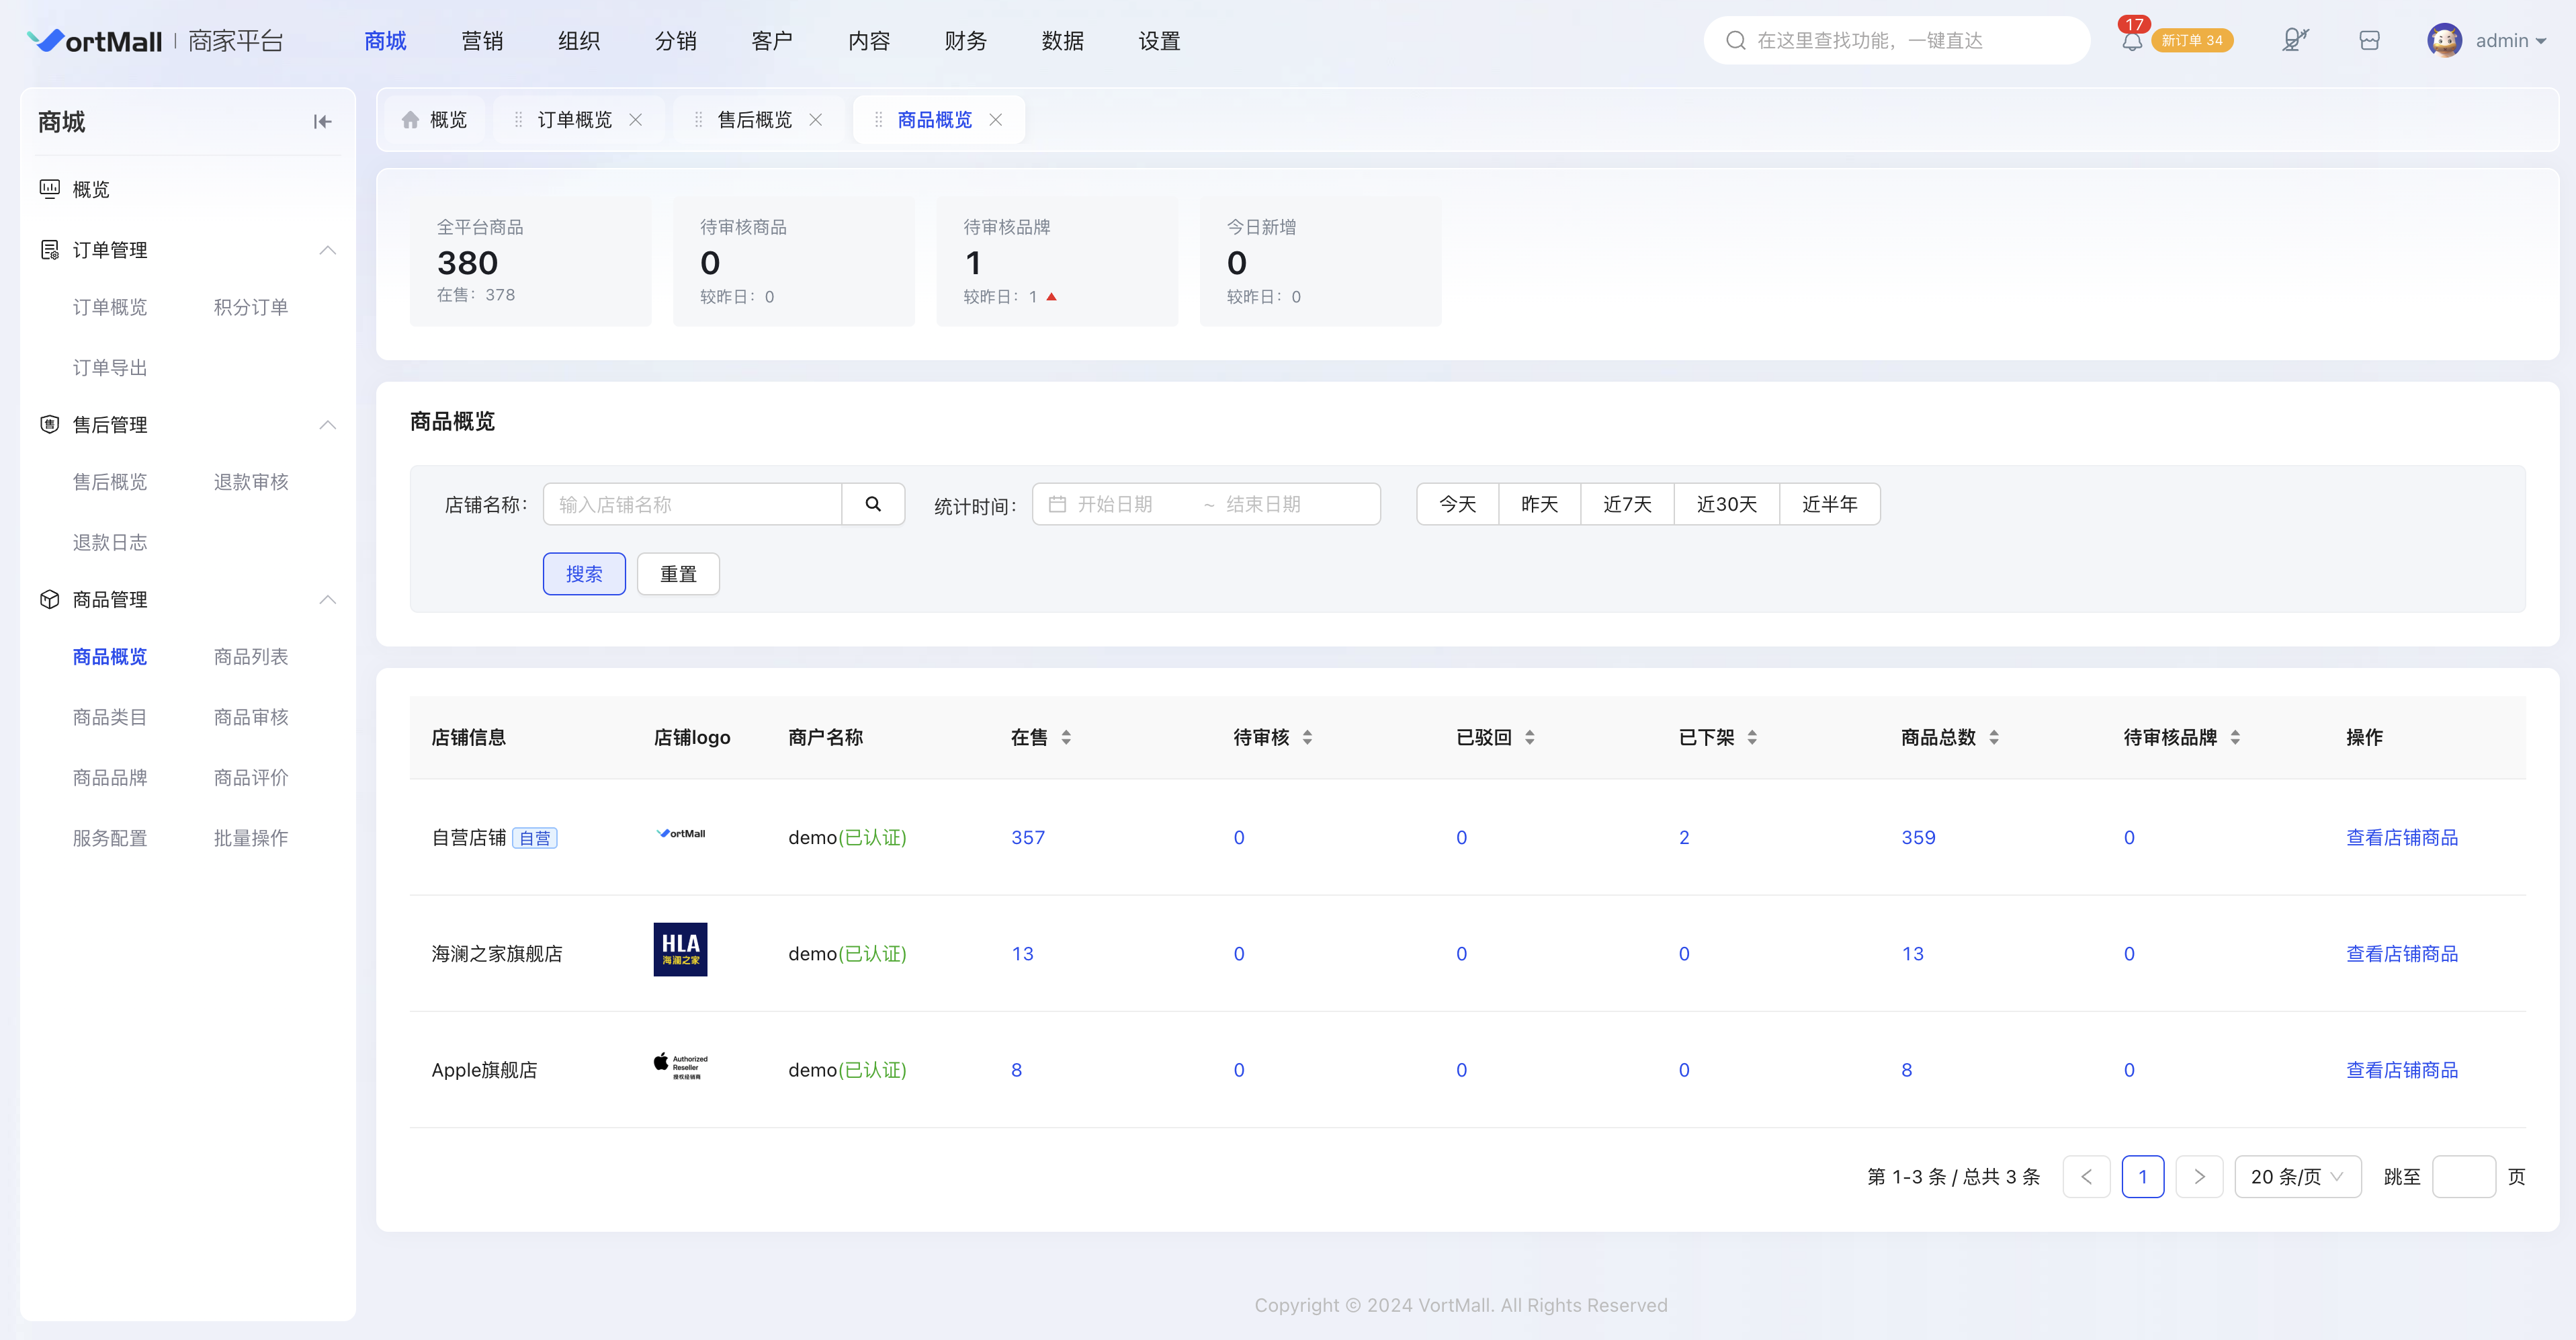The image size is (2576, 1340).
Task: Close the 订单概览 tab
Action: point(635,120)
